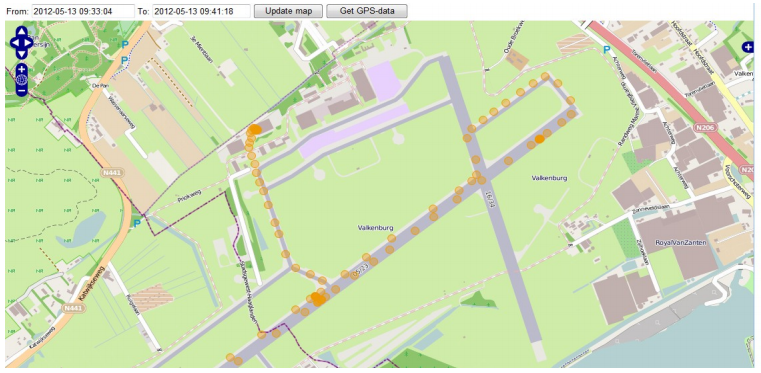Click the RoyalVanZanten map label
This screenshot has height=373, width=761.
pos(680,242)
